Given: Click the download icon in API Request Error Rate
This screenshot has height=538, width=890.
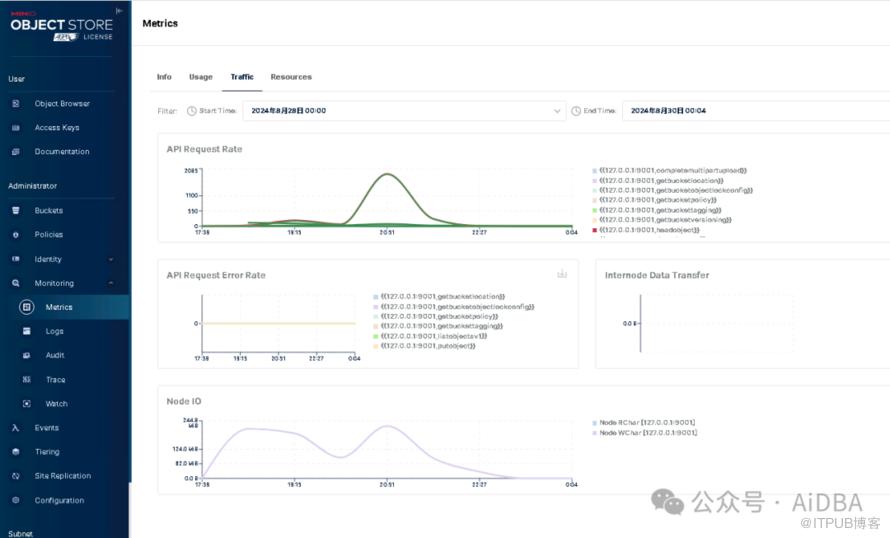Looking at the screenshot, I should [562, 274].
